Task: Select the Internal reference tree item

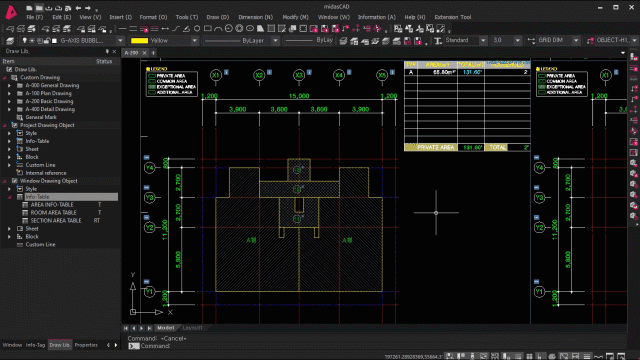Action: pyautogui.click(x=46, y=173)
